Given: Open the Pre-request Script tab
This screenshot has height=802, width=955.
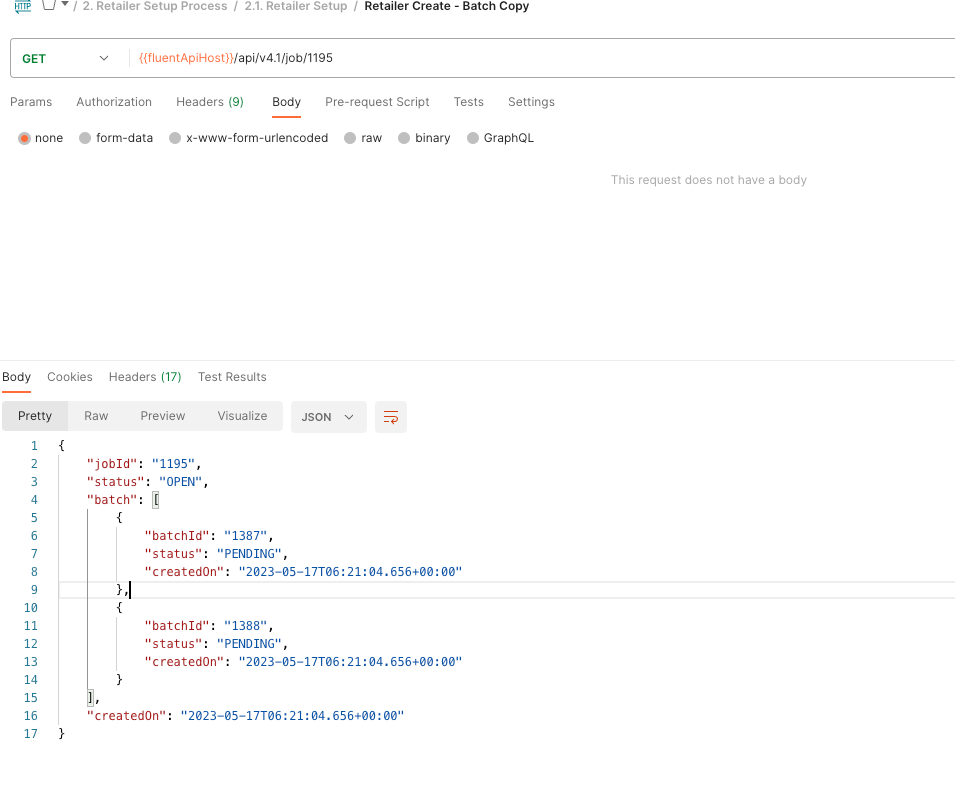Looking at the screenshot, I should tap(377, 102).
